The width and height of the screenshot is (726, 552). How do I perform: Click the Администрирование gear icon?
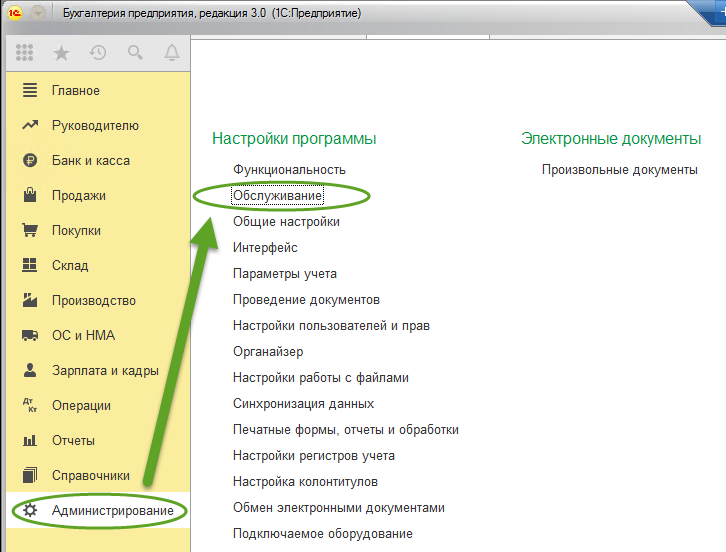coord(30,510)
